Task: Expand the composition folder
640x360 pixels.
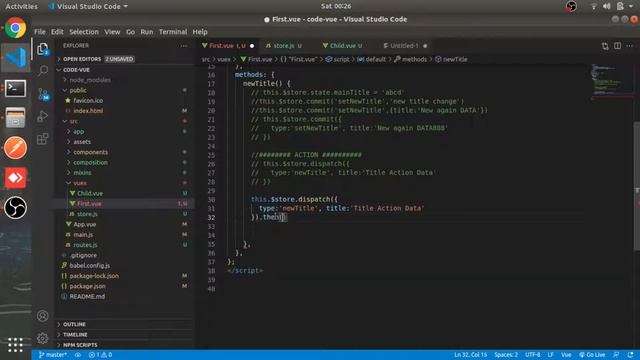Action: pyautogui.click(x=124, y=162)
